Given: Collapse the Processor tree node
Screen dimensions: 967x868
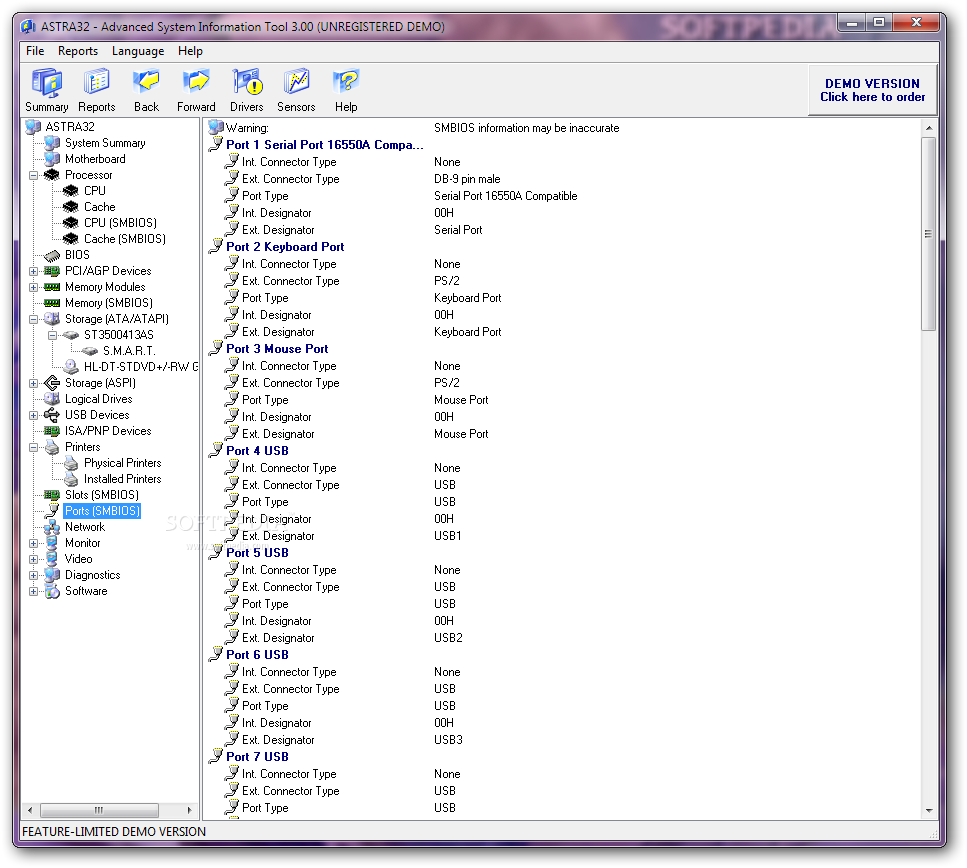Looking at the screenshot, I should [33, 175].
